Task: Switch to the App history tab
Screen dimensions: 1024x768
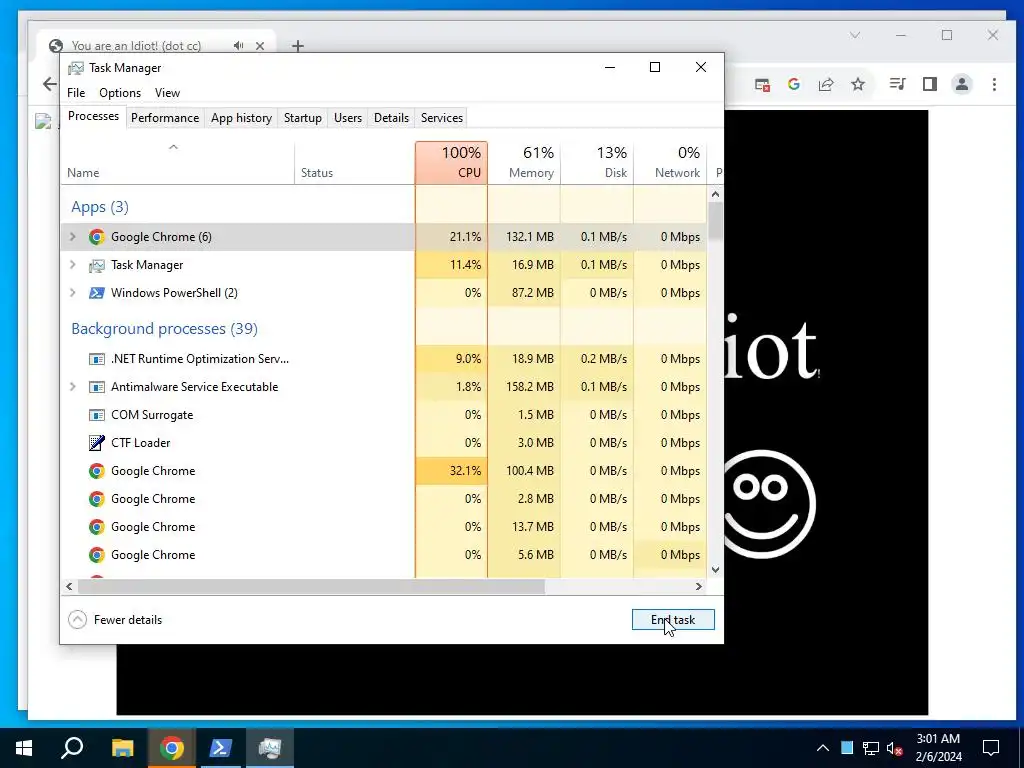Action: pyautogui.click(x=241, y=118)
